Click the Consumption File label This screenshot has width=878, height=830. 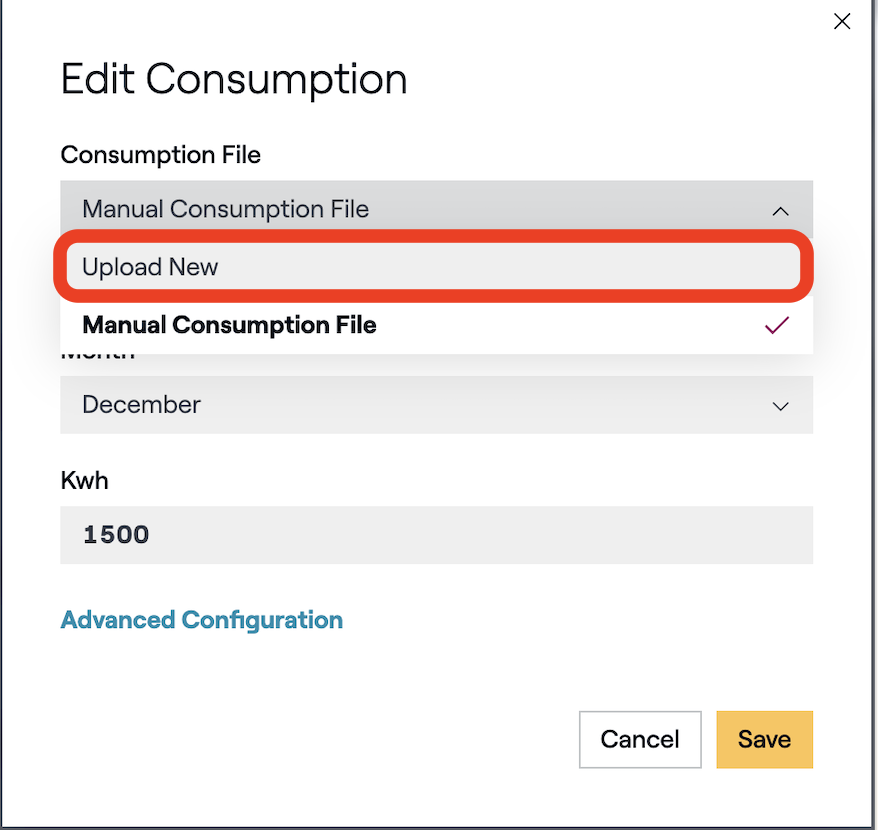[x=160, y=155]
